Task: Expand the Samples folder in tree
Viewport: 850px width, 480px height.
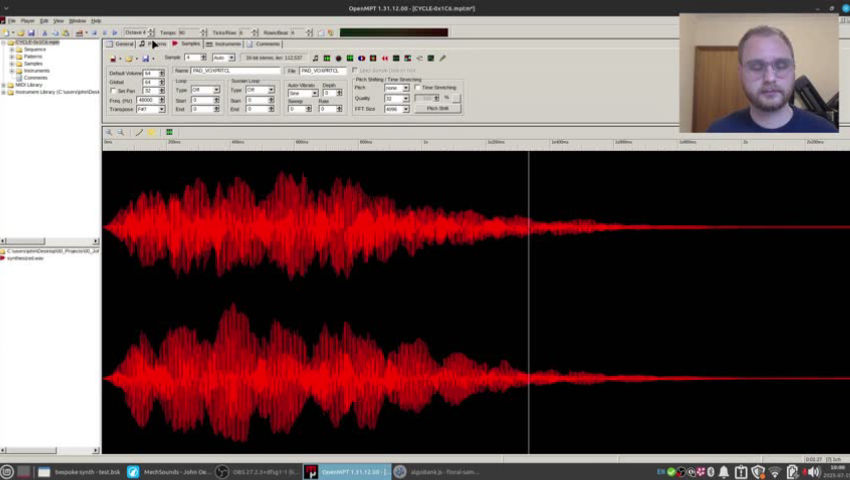Action: [12, 63]
